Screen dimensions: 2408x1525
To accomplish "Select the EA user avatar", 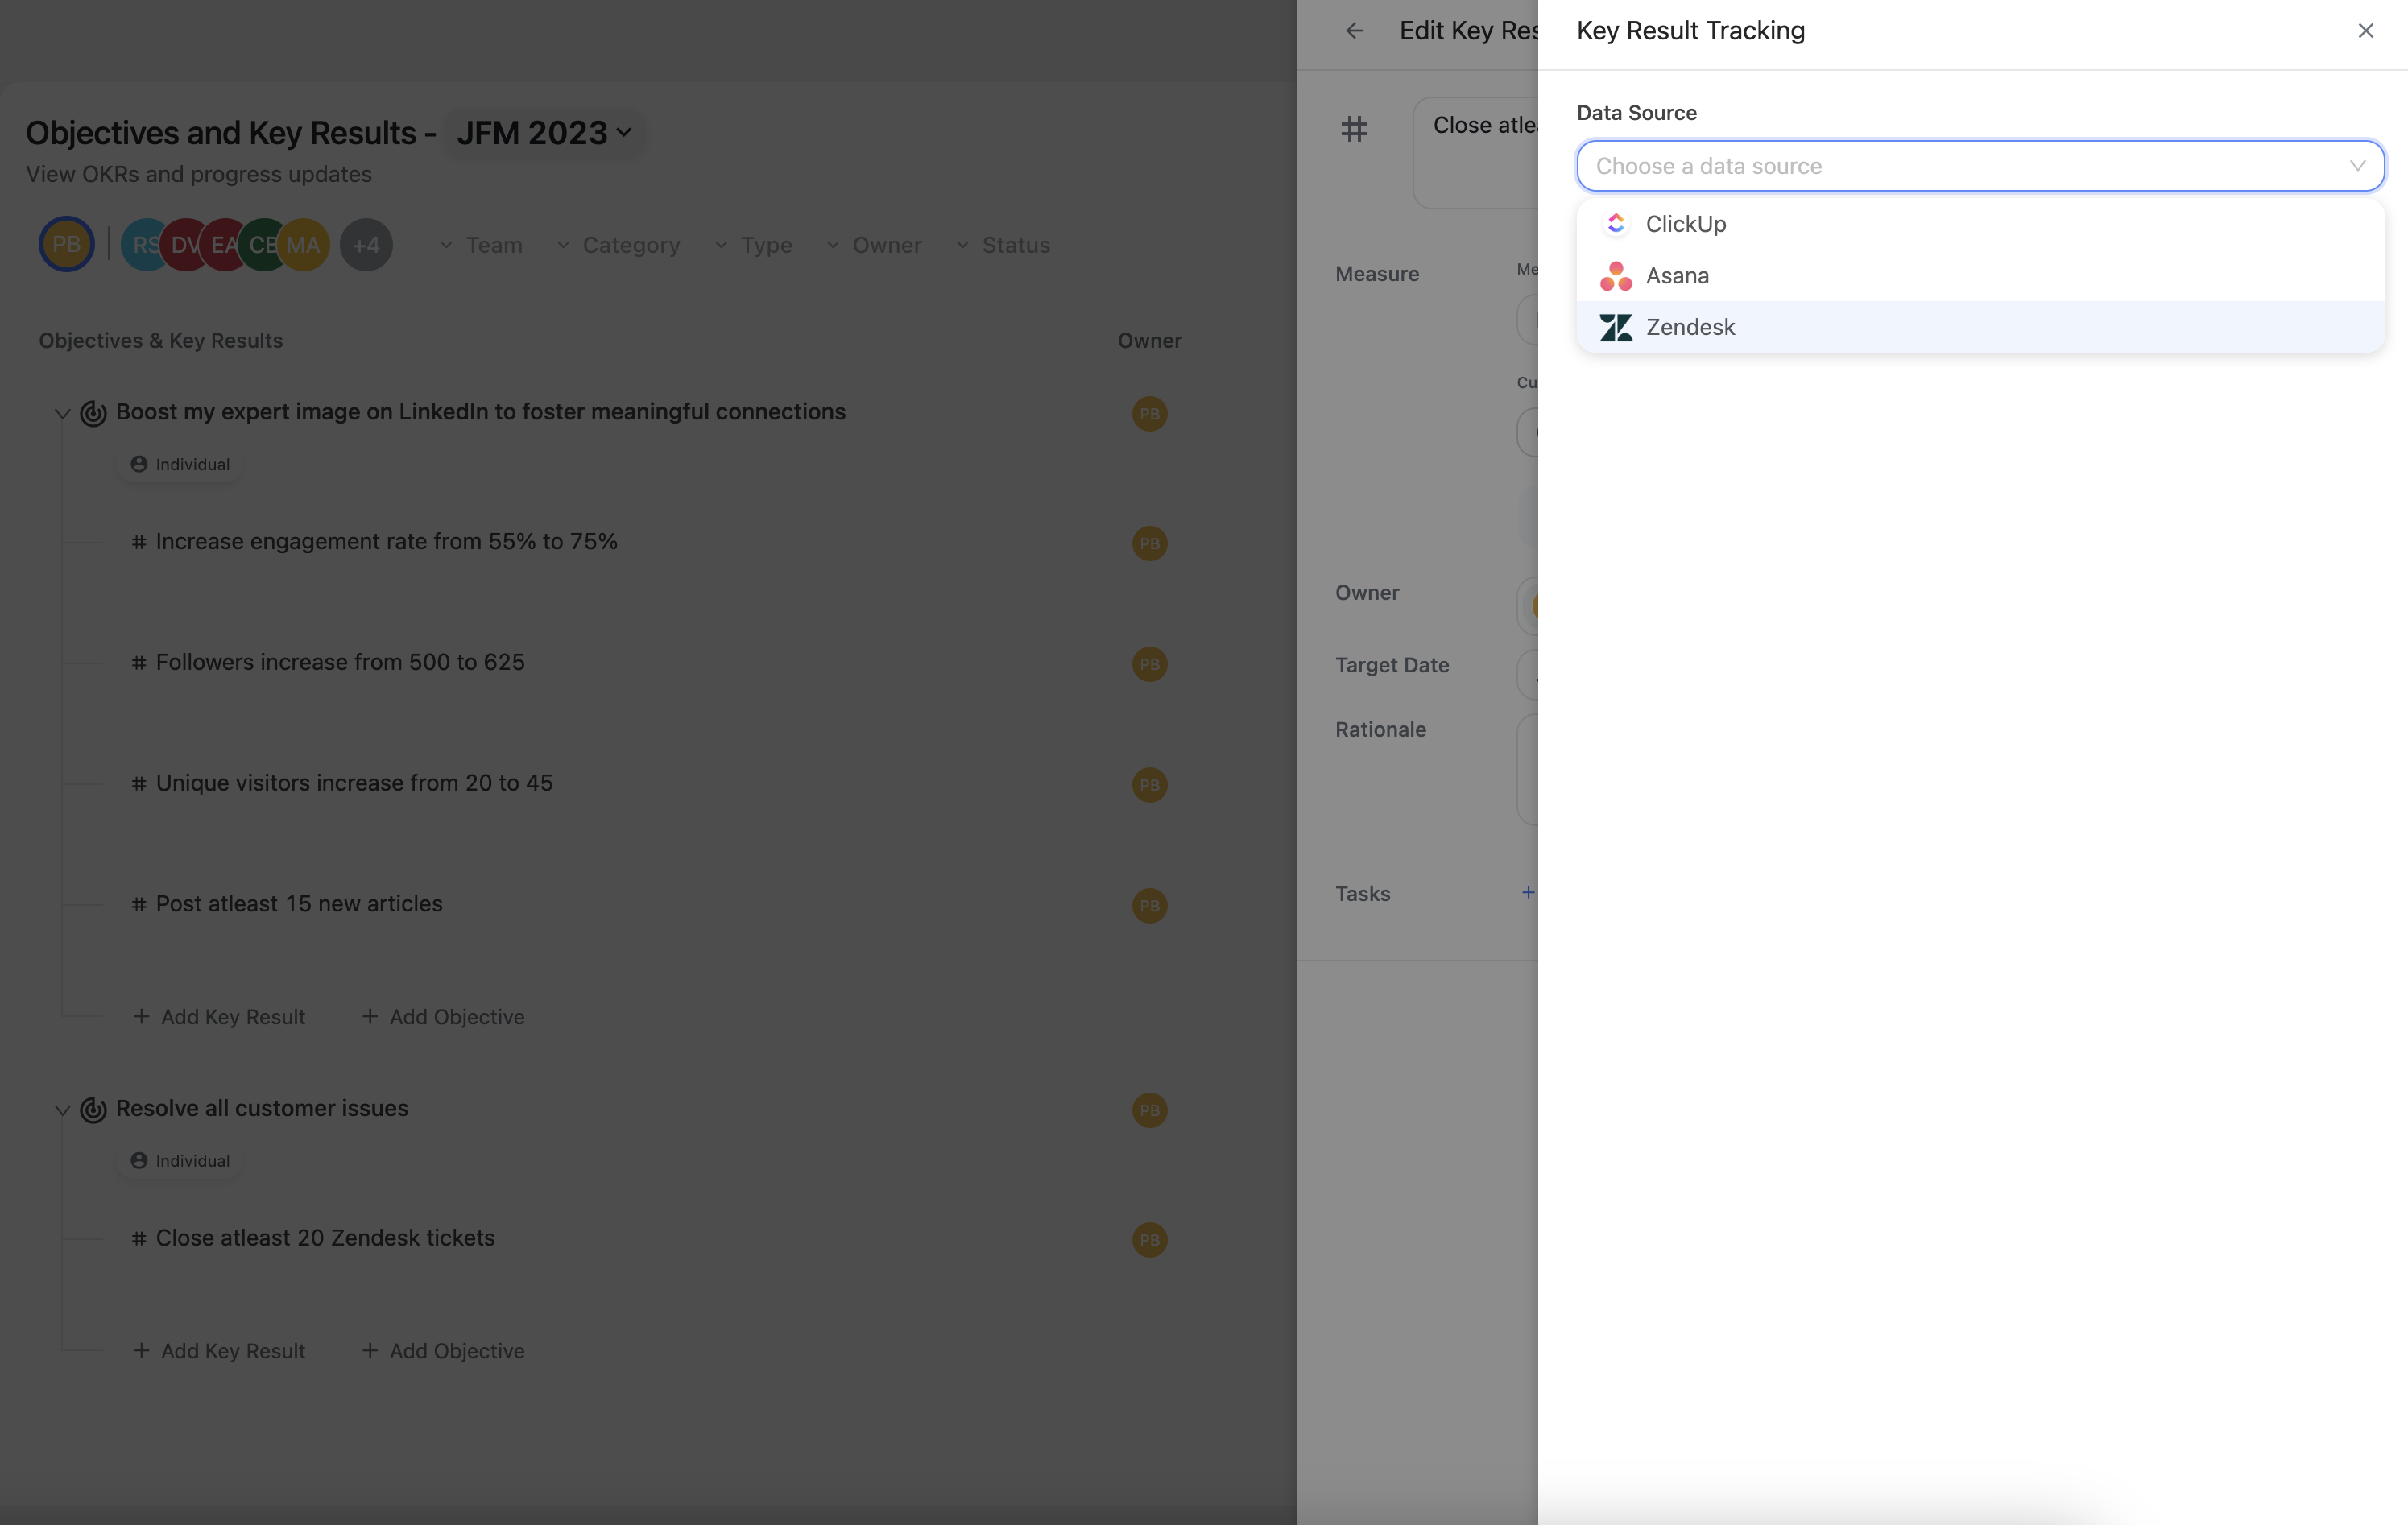I will tap(221, 245).
